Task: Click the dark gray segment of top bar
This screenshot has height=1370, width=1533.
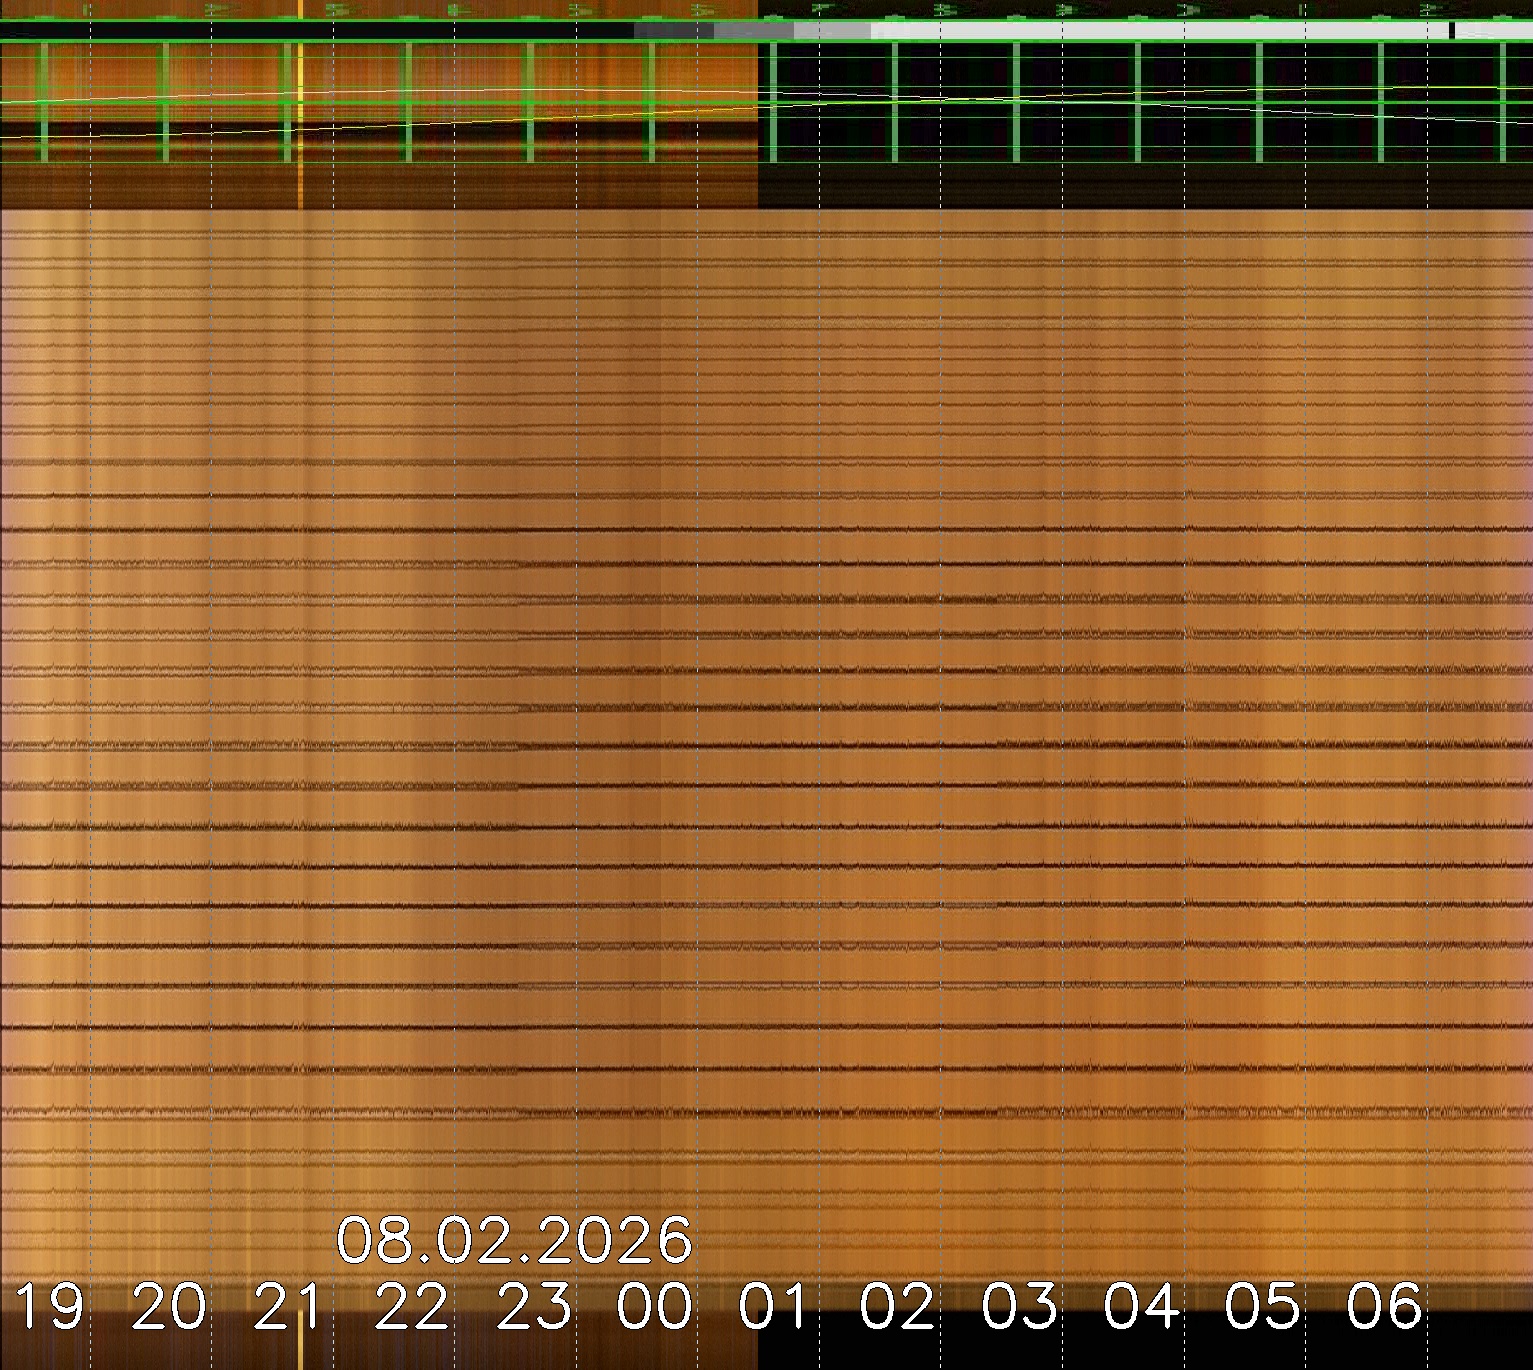Action: point(673,31)
